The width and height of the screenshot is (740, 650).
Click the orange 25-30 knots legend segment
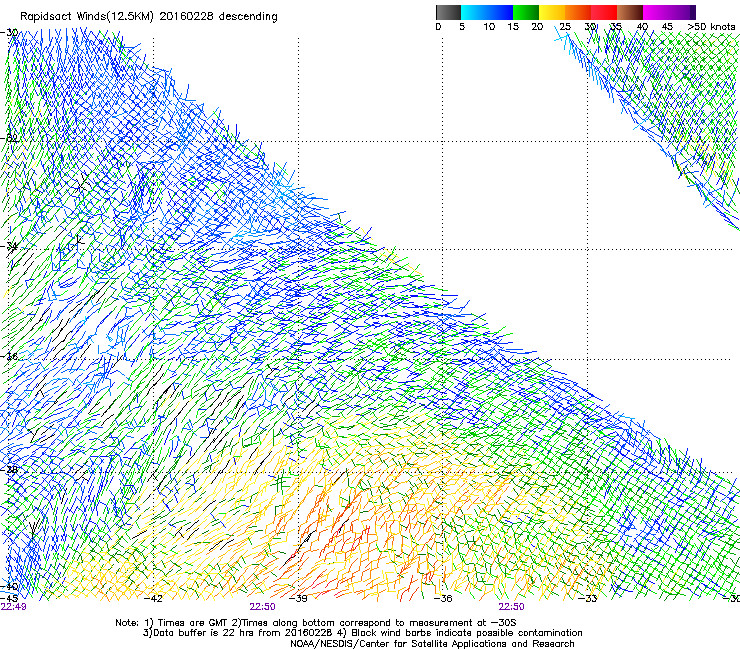(578, 12)
